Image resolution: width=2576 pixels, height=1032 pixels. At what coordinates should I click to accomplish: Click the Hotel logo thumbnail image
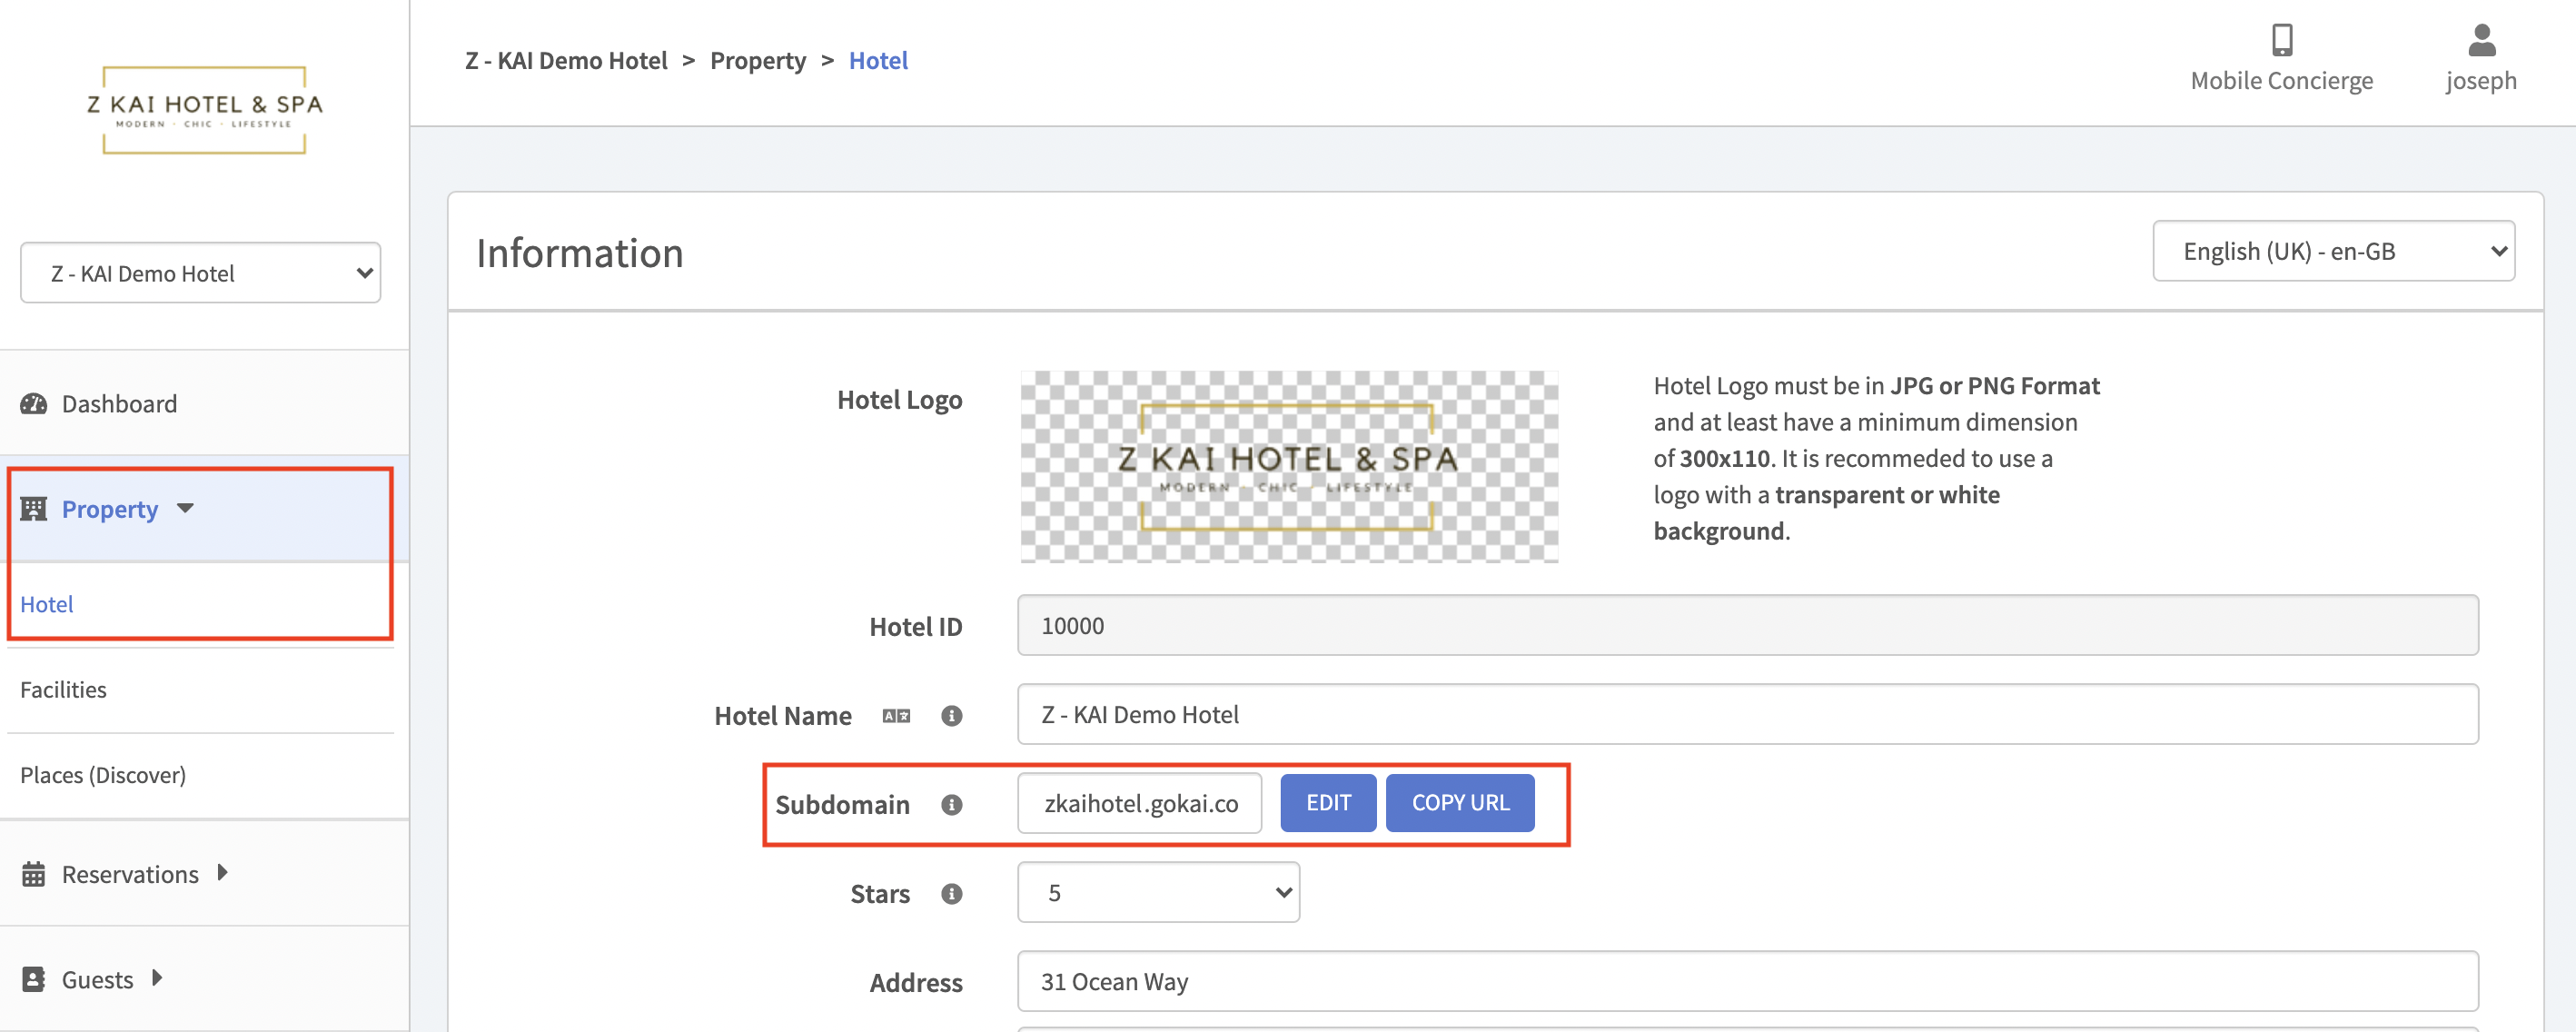1288,467
